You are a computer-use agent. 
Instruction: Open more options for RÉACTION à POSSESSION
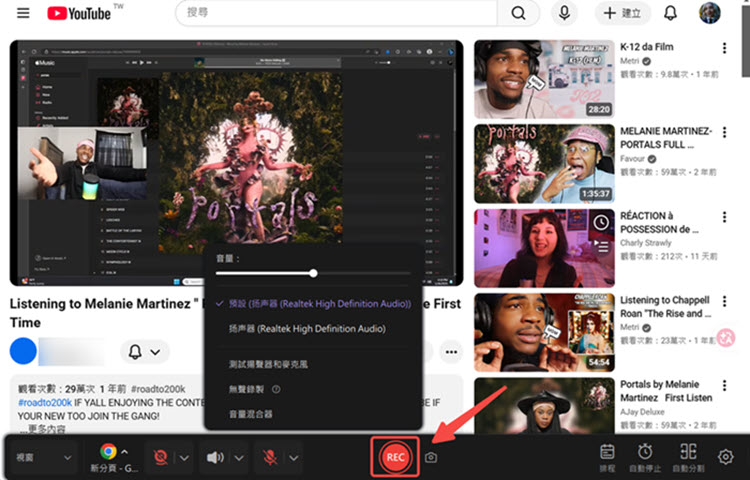pos(724,217)
